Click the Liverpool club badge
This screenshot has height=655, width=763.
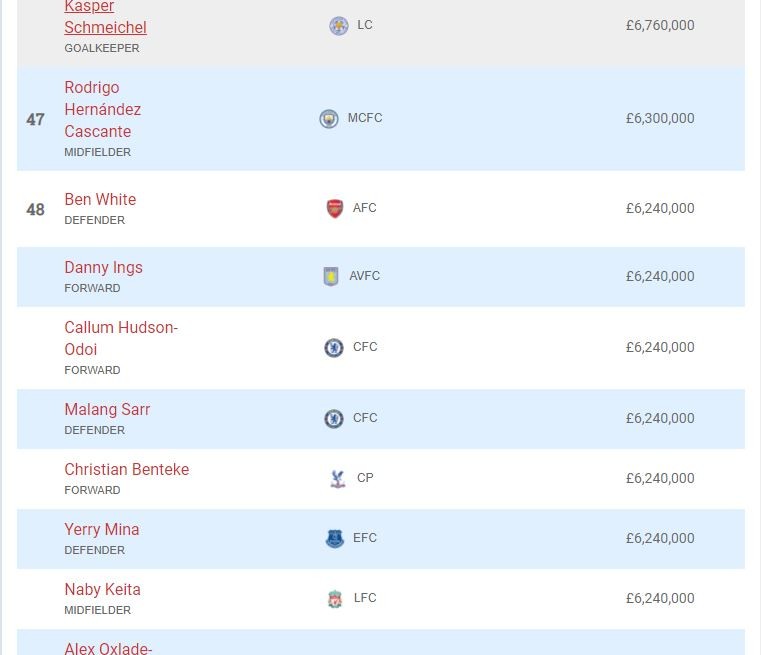coord(335,598)
